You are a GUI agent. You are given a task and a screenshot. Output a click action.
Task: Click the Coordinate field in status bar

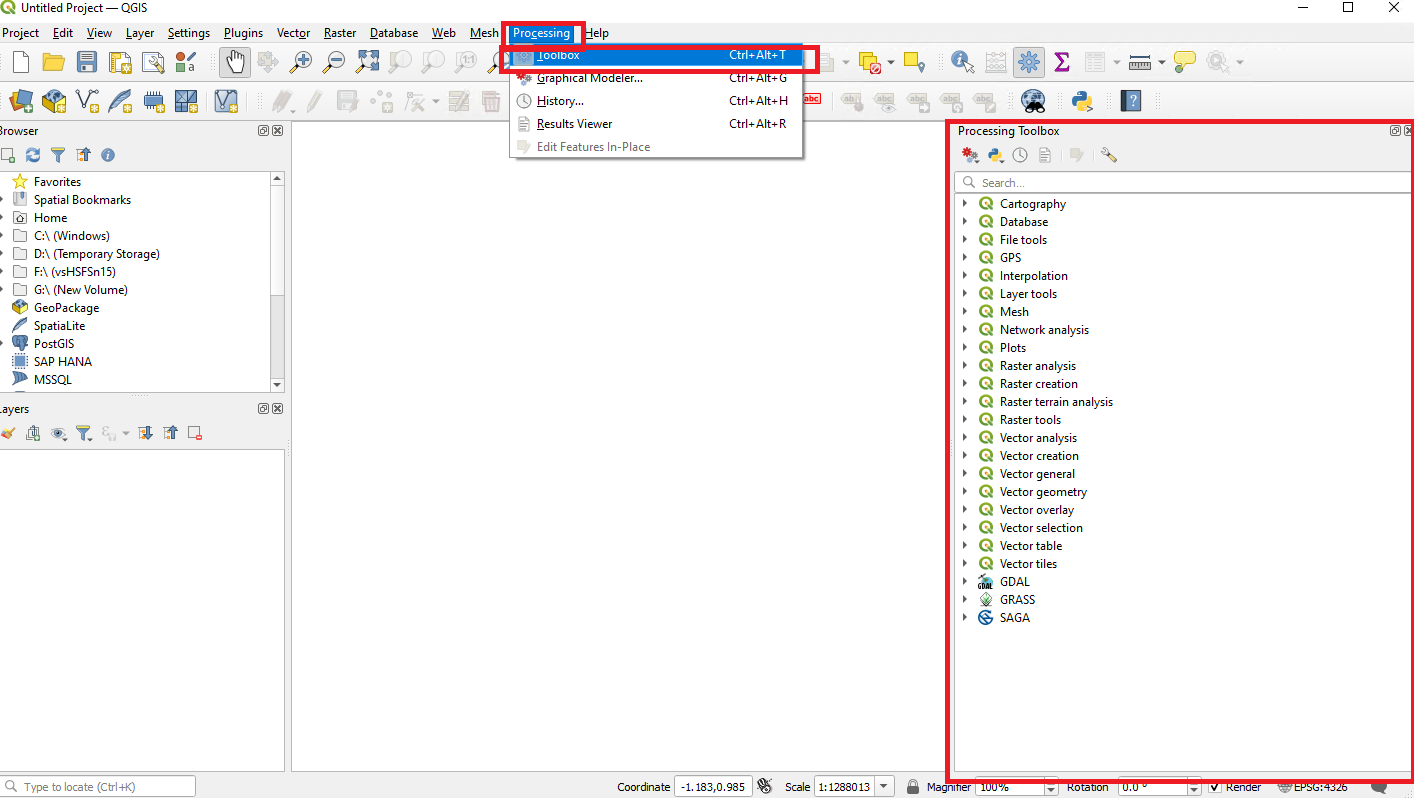coord(712,787)
